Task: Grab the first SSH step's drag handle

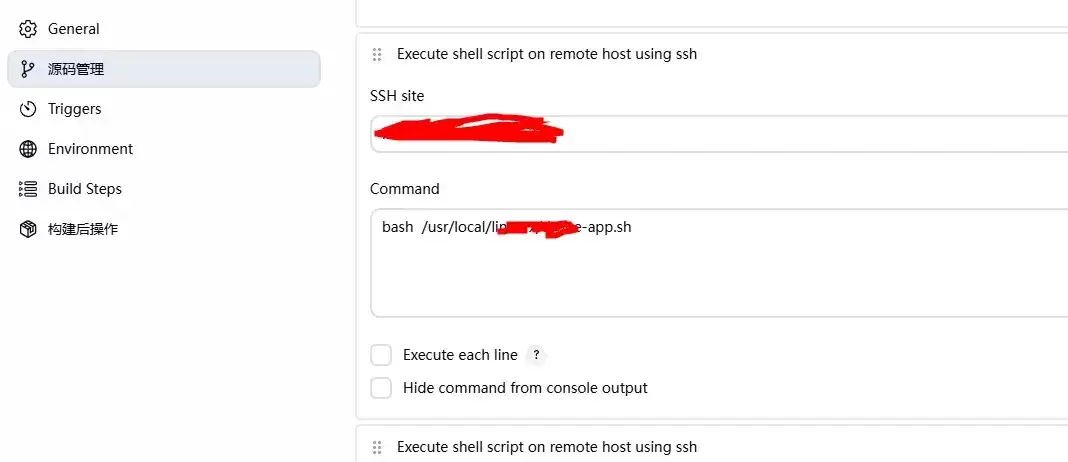Action: 377,55
